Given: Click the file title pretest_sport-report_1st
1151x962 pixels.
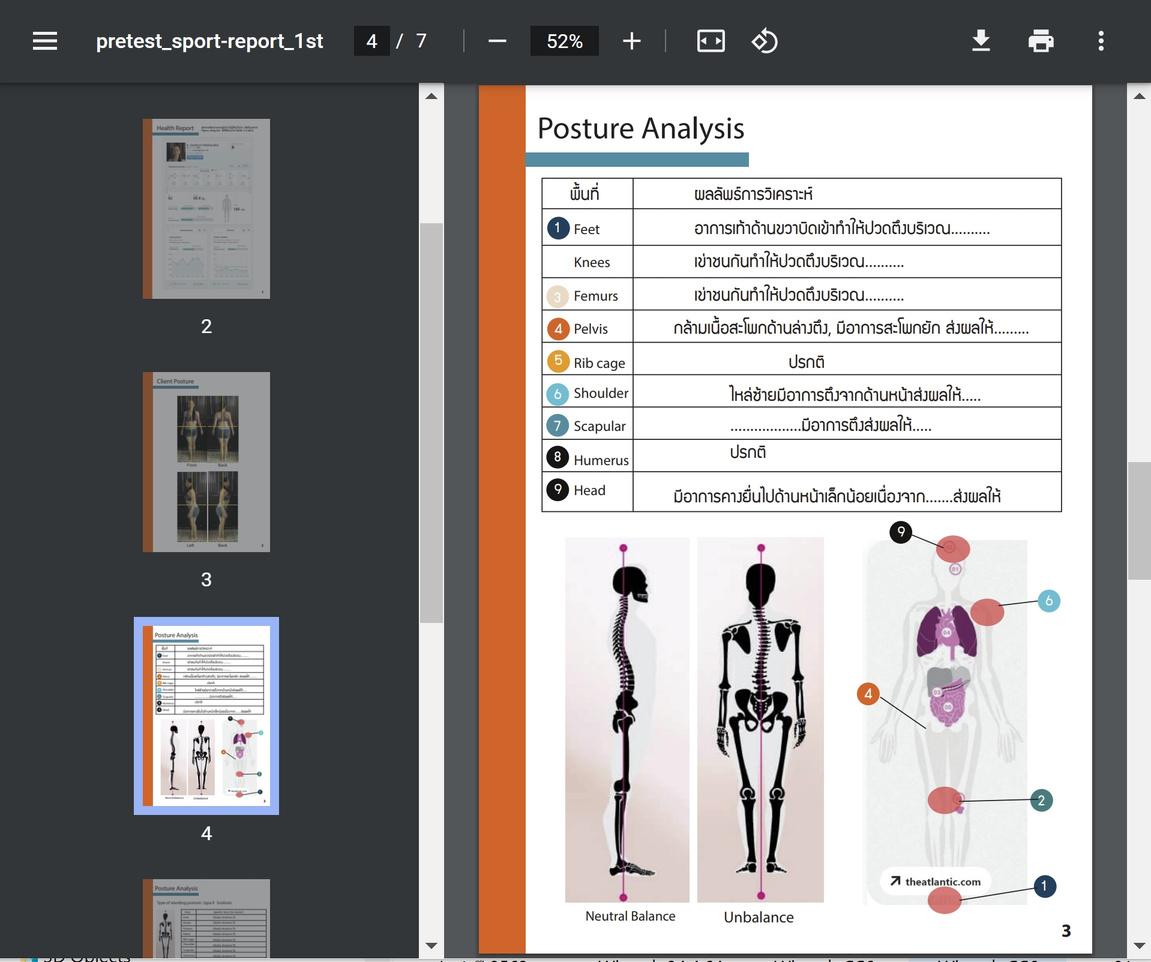Looking at the screenshot, I should [209, 41].
